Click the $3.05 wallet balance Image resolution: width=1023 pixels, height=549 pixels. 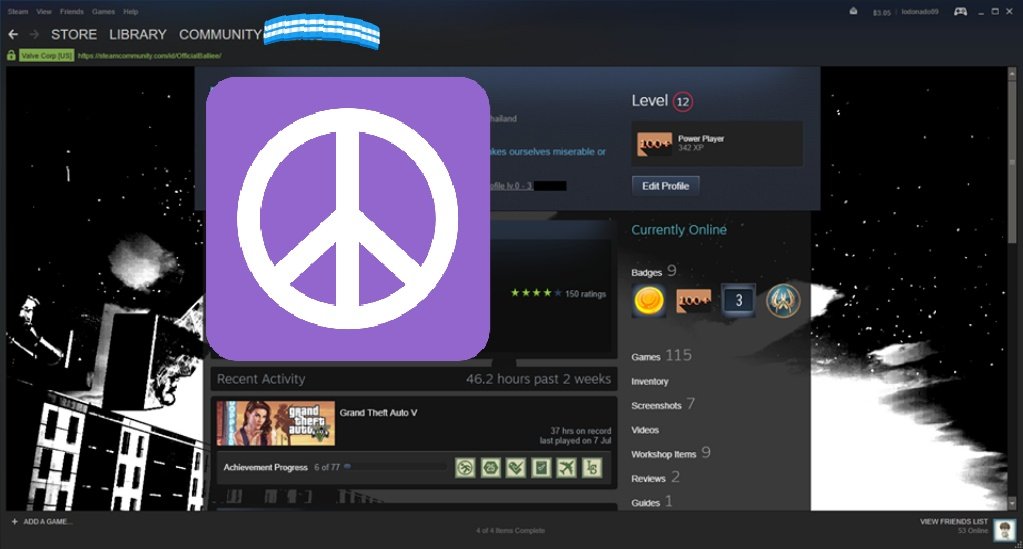(x=881, y=12)
